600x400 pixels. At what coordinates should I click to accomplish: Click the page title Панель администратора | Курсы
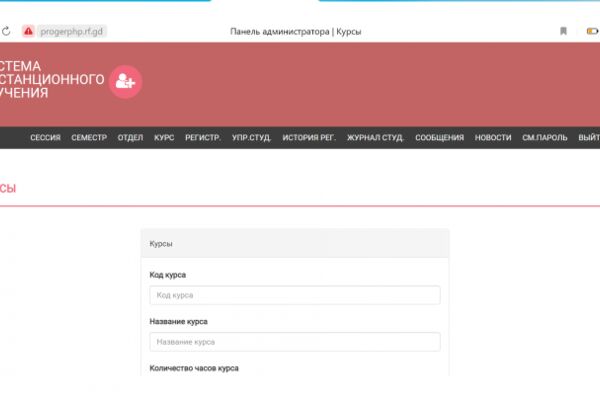coord(296,31)
